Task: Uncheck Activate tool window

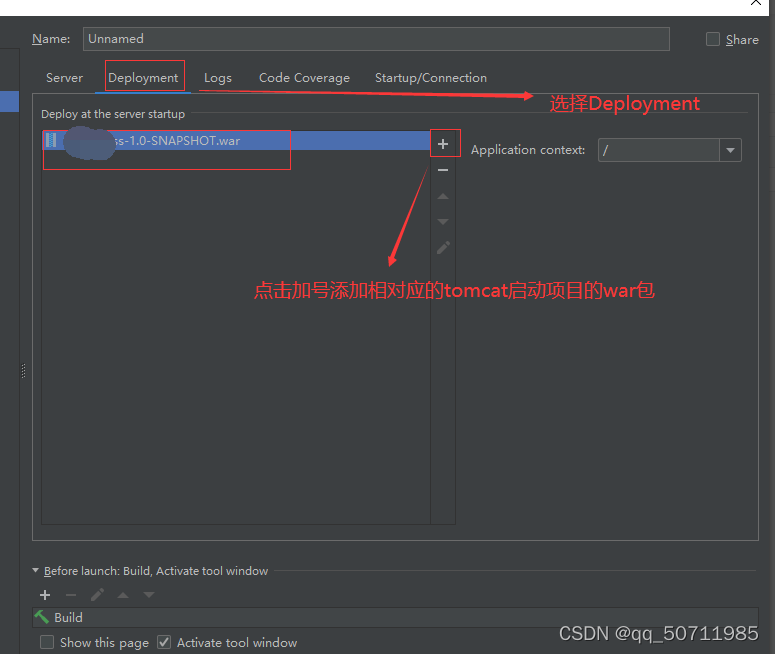Action: click(164, 642)
